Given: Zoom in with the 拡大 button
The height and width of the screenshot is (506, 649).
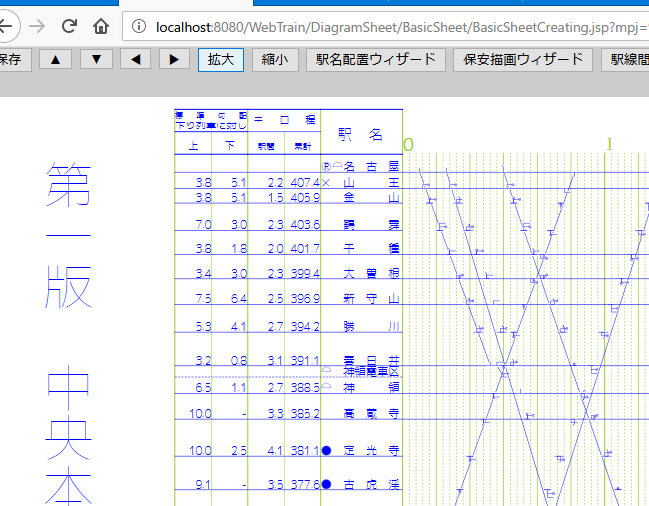Looking at the screenshot, I should point(220,60).
